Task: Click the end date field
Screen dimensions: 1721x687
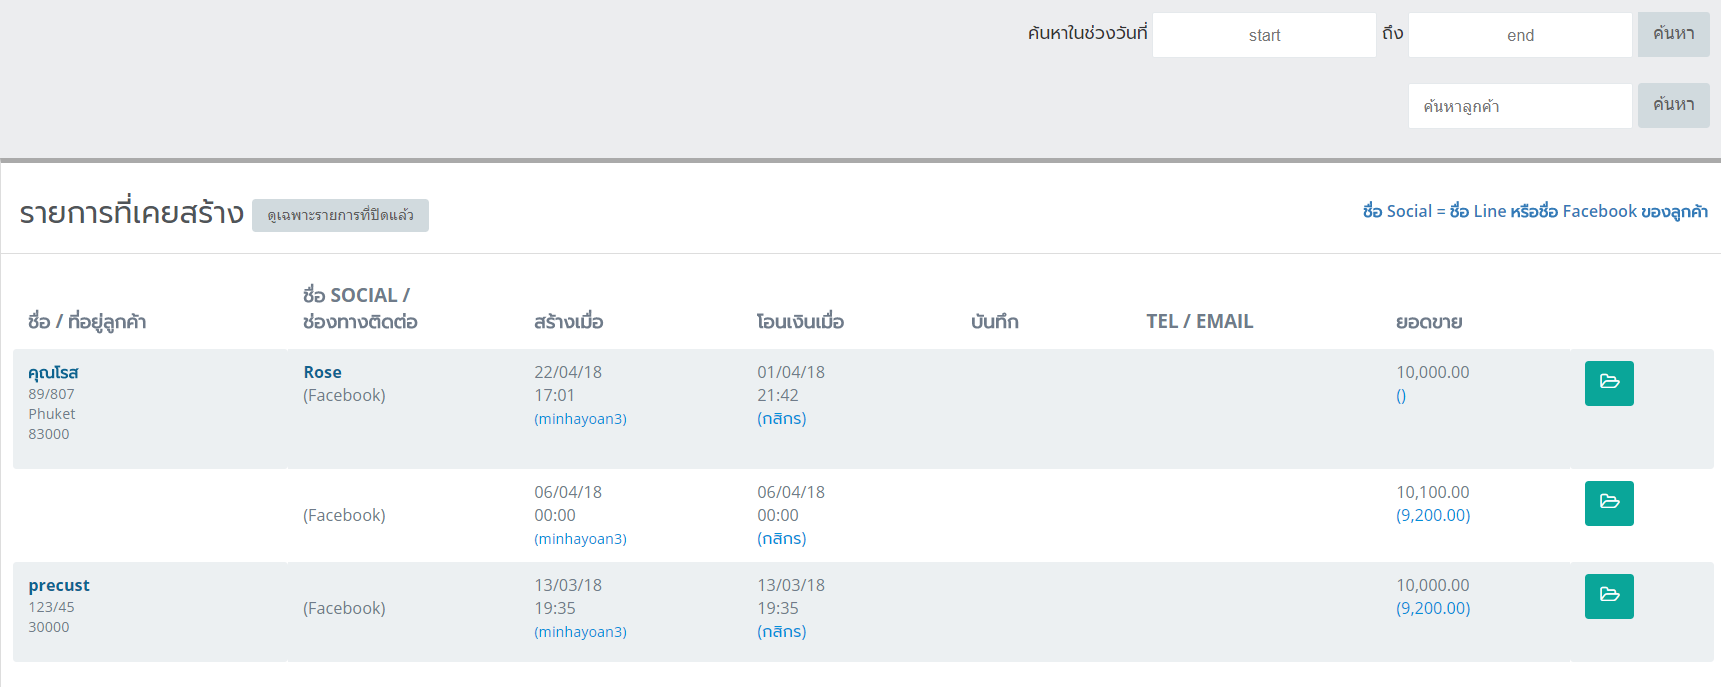Action: pyautogui.click(x=1519, y=35)
